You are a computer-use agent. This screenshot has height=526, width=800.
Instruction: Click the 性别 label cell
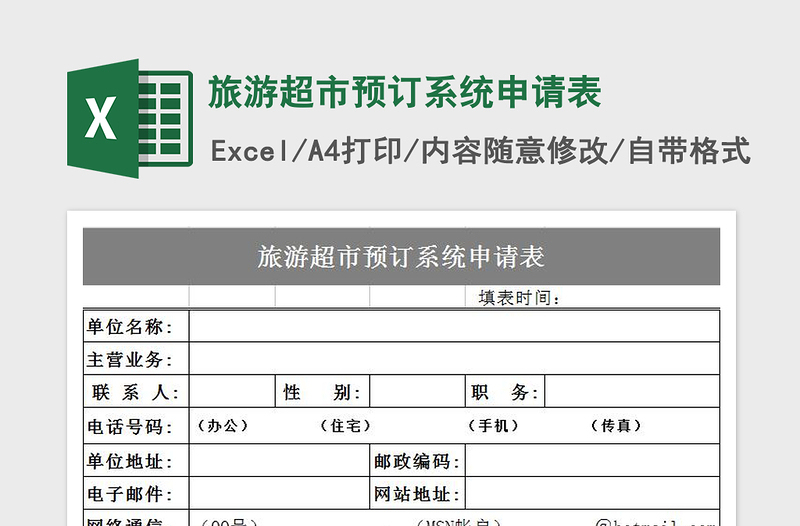[322, 392]
